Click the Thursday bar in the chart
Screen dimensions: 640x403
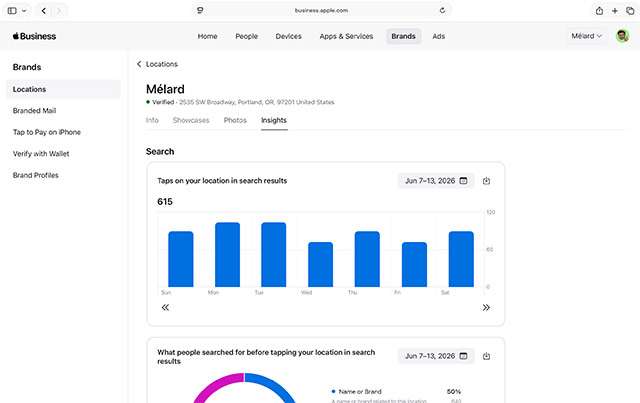point(367,259)
